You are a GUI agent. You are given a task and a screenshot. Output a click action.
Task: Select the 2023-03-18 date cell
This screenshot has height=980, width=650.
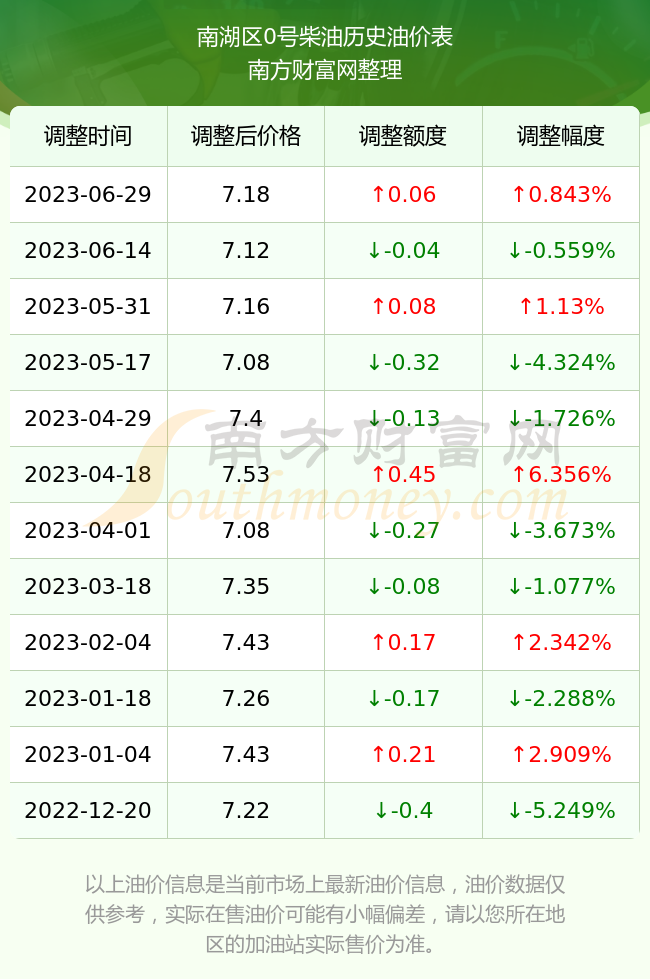88,586
